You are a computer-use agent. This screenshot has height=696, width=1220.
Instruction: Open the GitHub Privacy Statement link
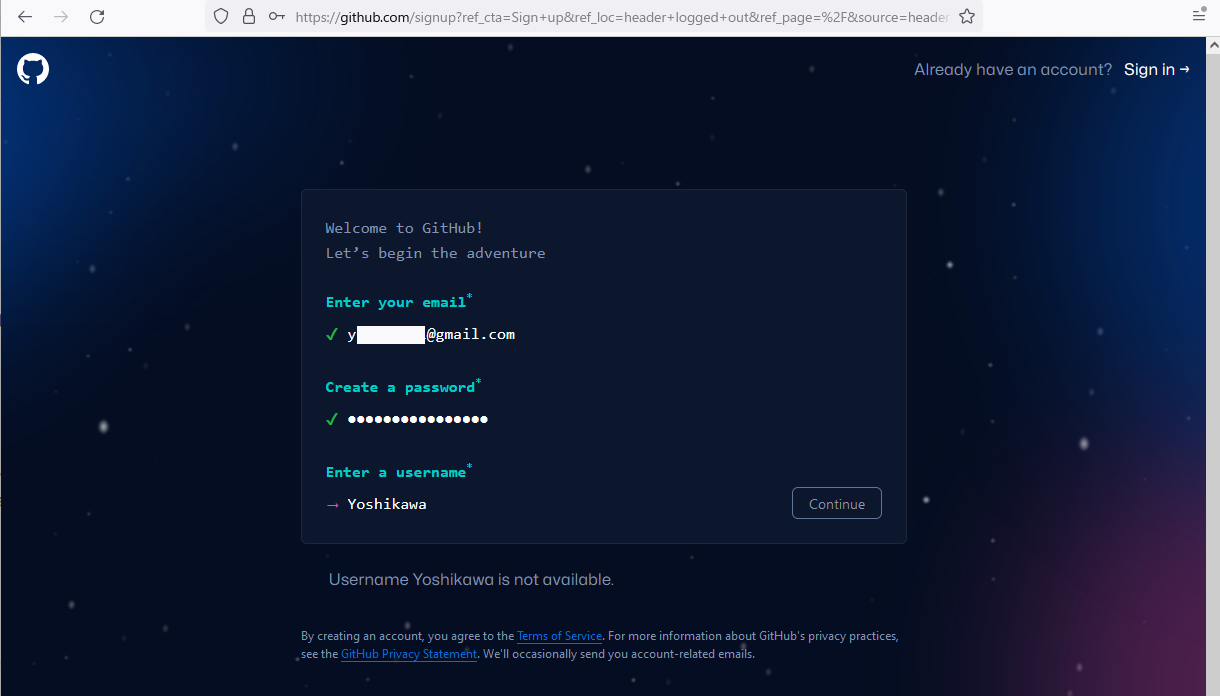point(409,654)
